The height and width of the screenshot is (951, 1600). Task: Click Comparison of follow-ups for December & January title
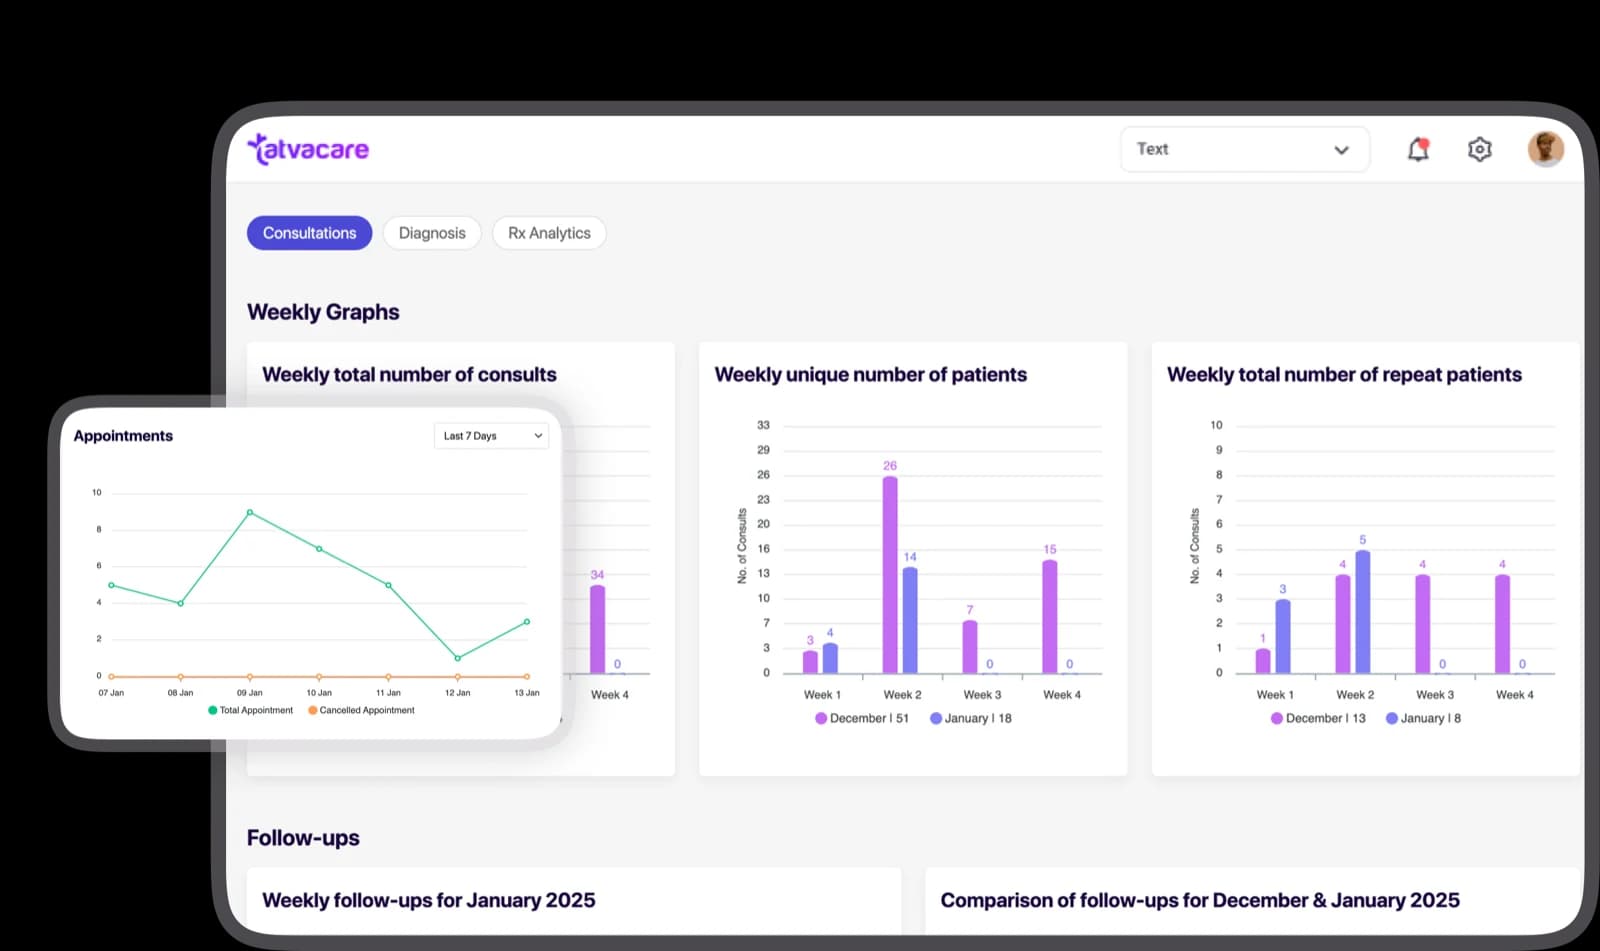coord(1200,900)
